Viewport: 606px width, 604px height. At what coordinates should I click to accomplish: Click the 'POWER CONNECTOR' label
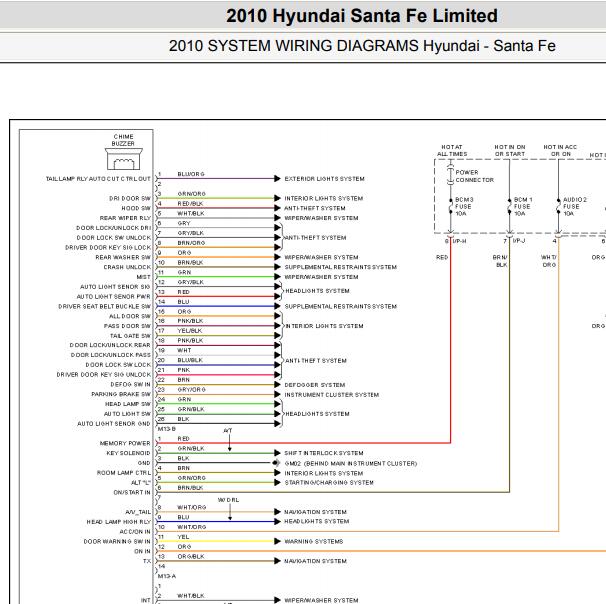pyautogui.click(x=475, y=176)
